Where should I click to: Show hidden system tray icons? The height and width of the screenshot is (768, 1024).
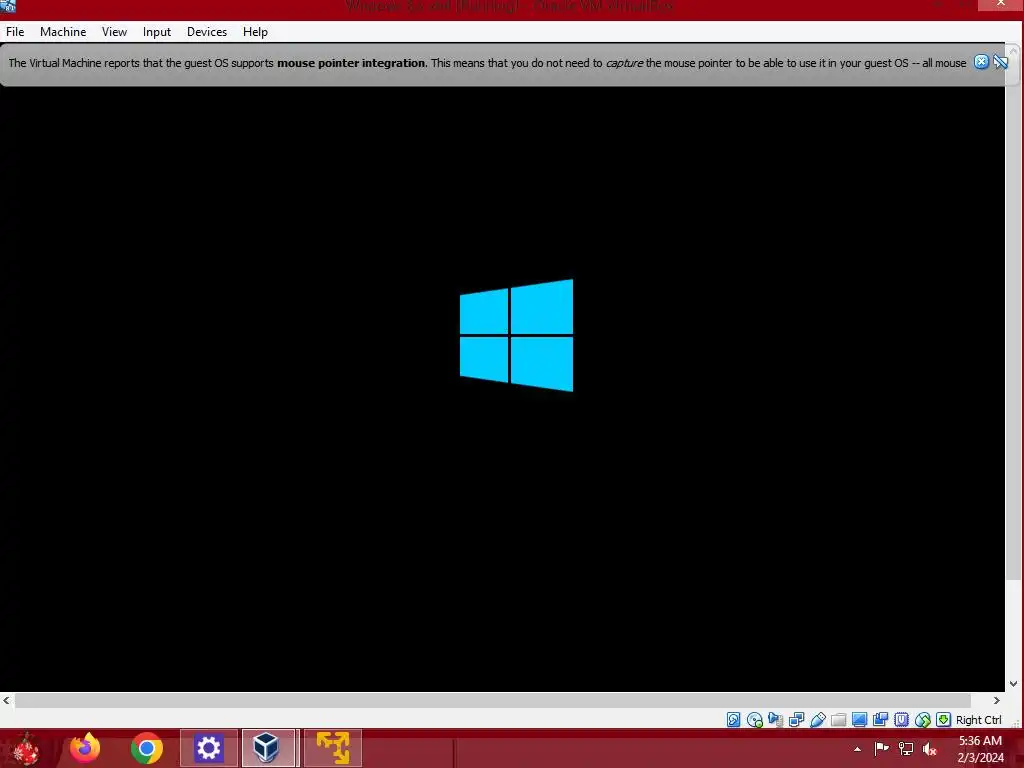click(857, 749)
